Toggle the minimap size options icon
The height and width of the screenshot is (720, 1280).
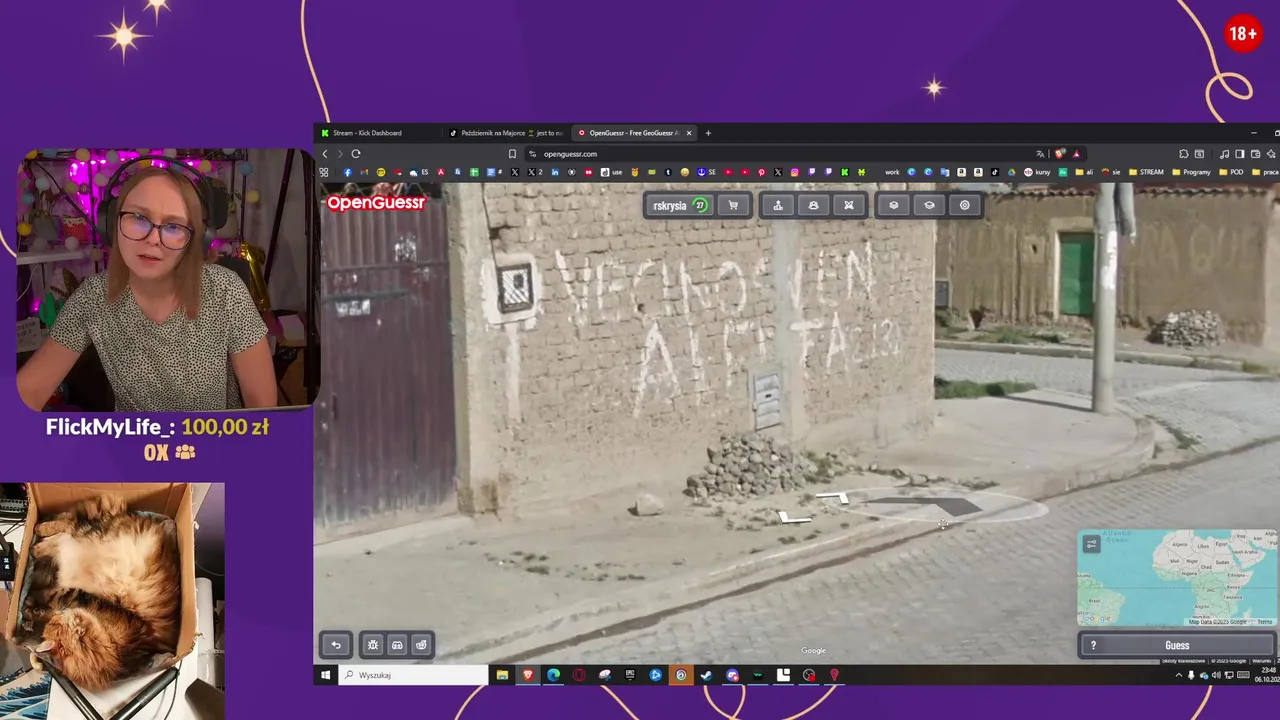click(1091, 544)
